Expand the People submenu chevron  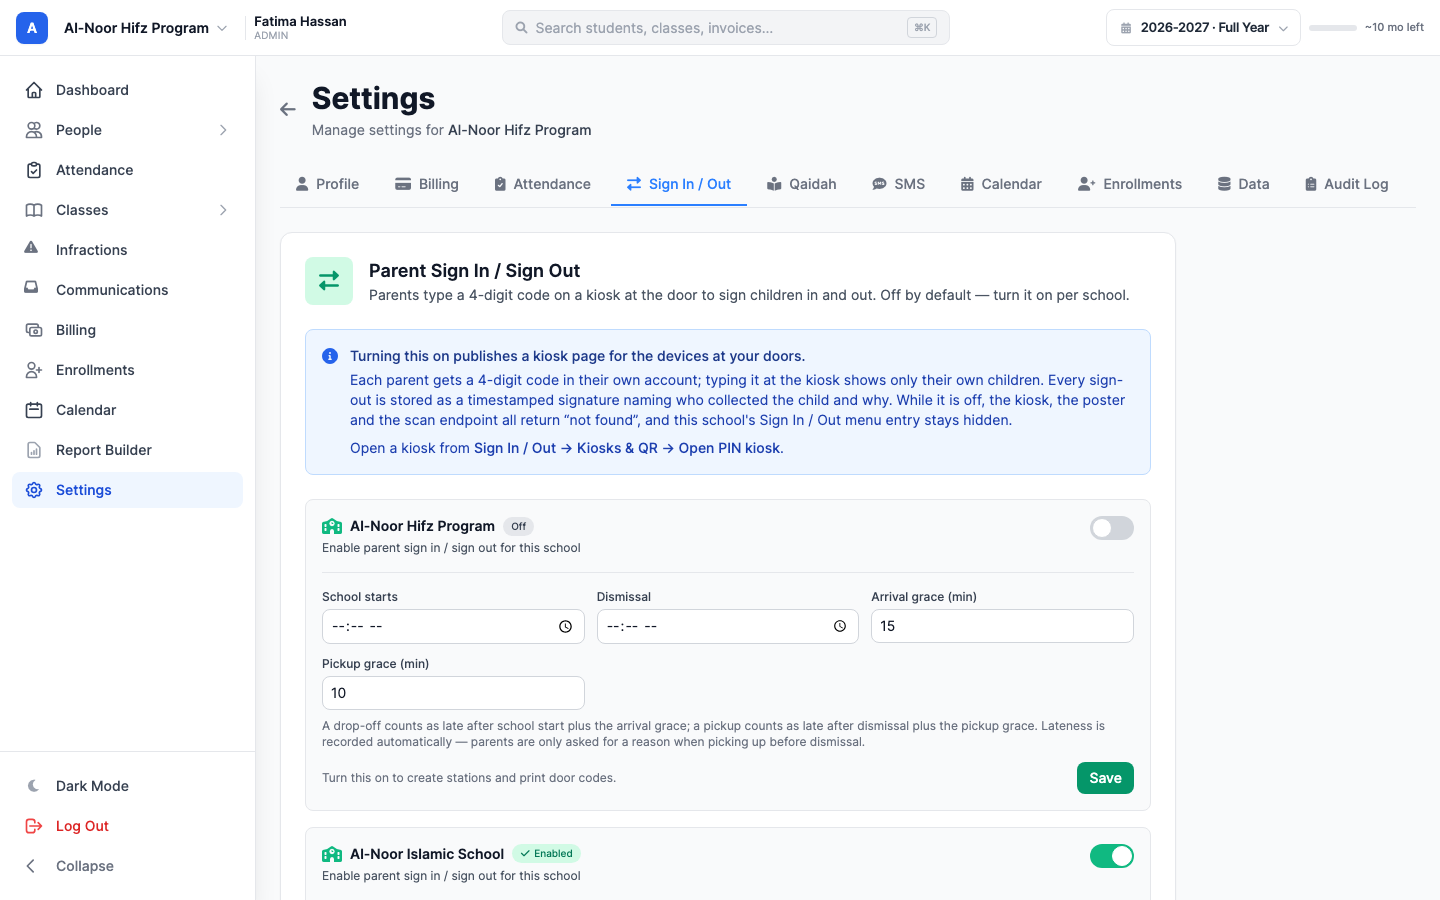tap(223, 130)
